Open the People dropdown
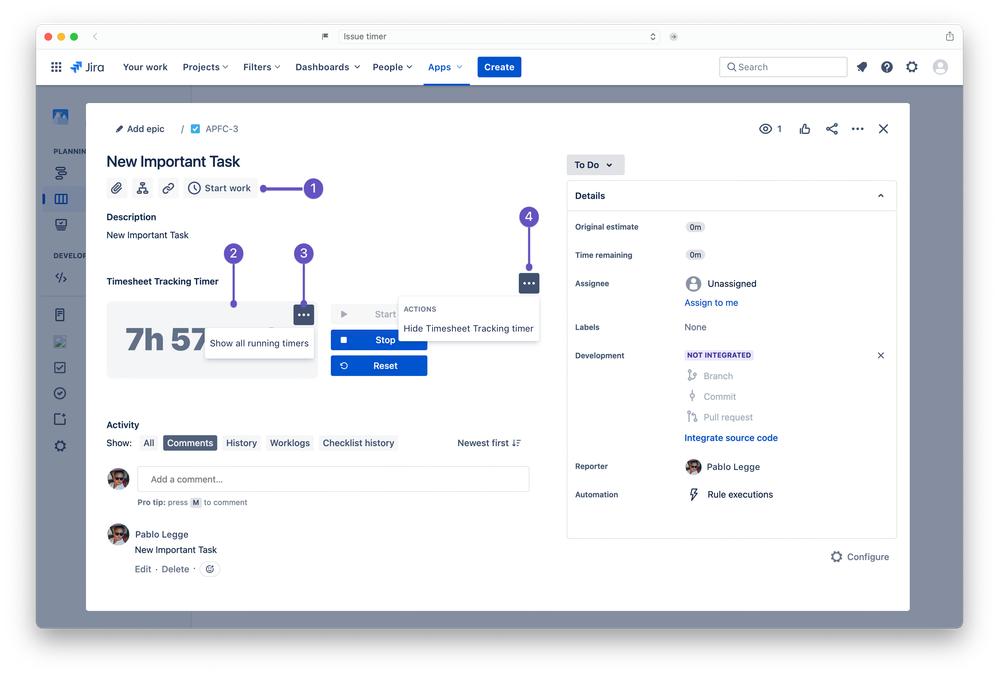Viewport: 999px width, 676px height. coord(392,67)
